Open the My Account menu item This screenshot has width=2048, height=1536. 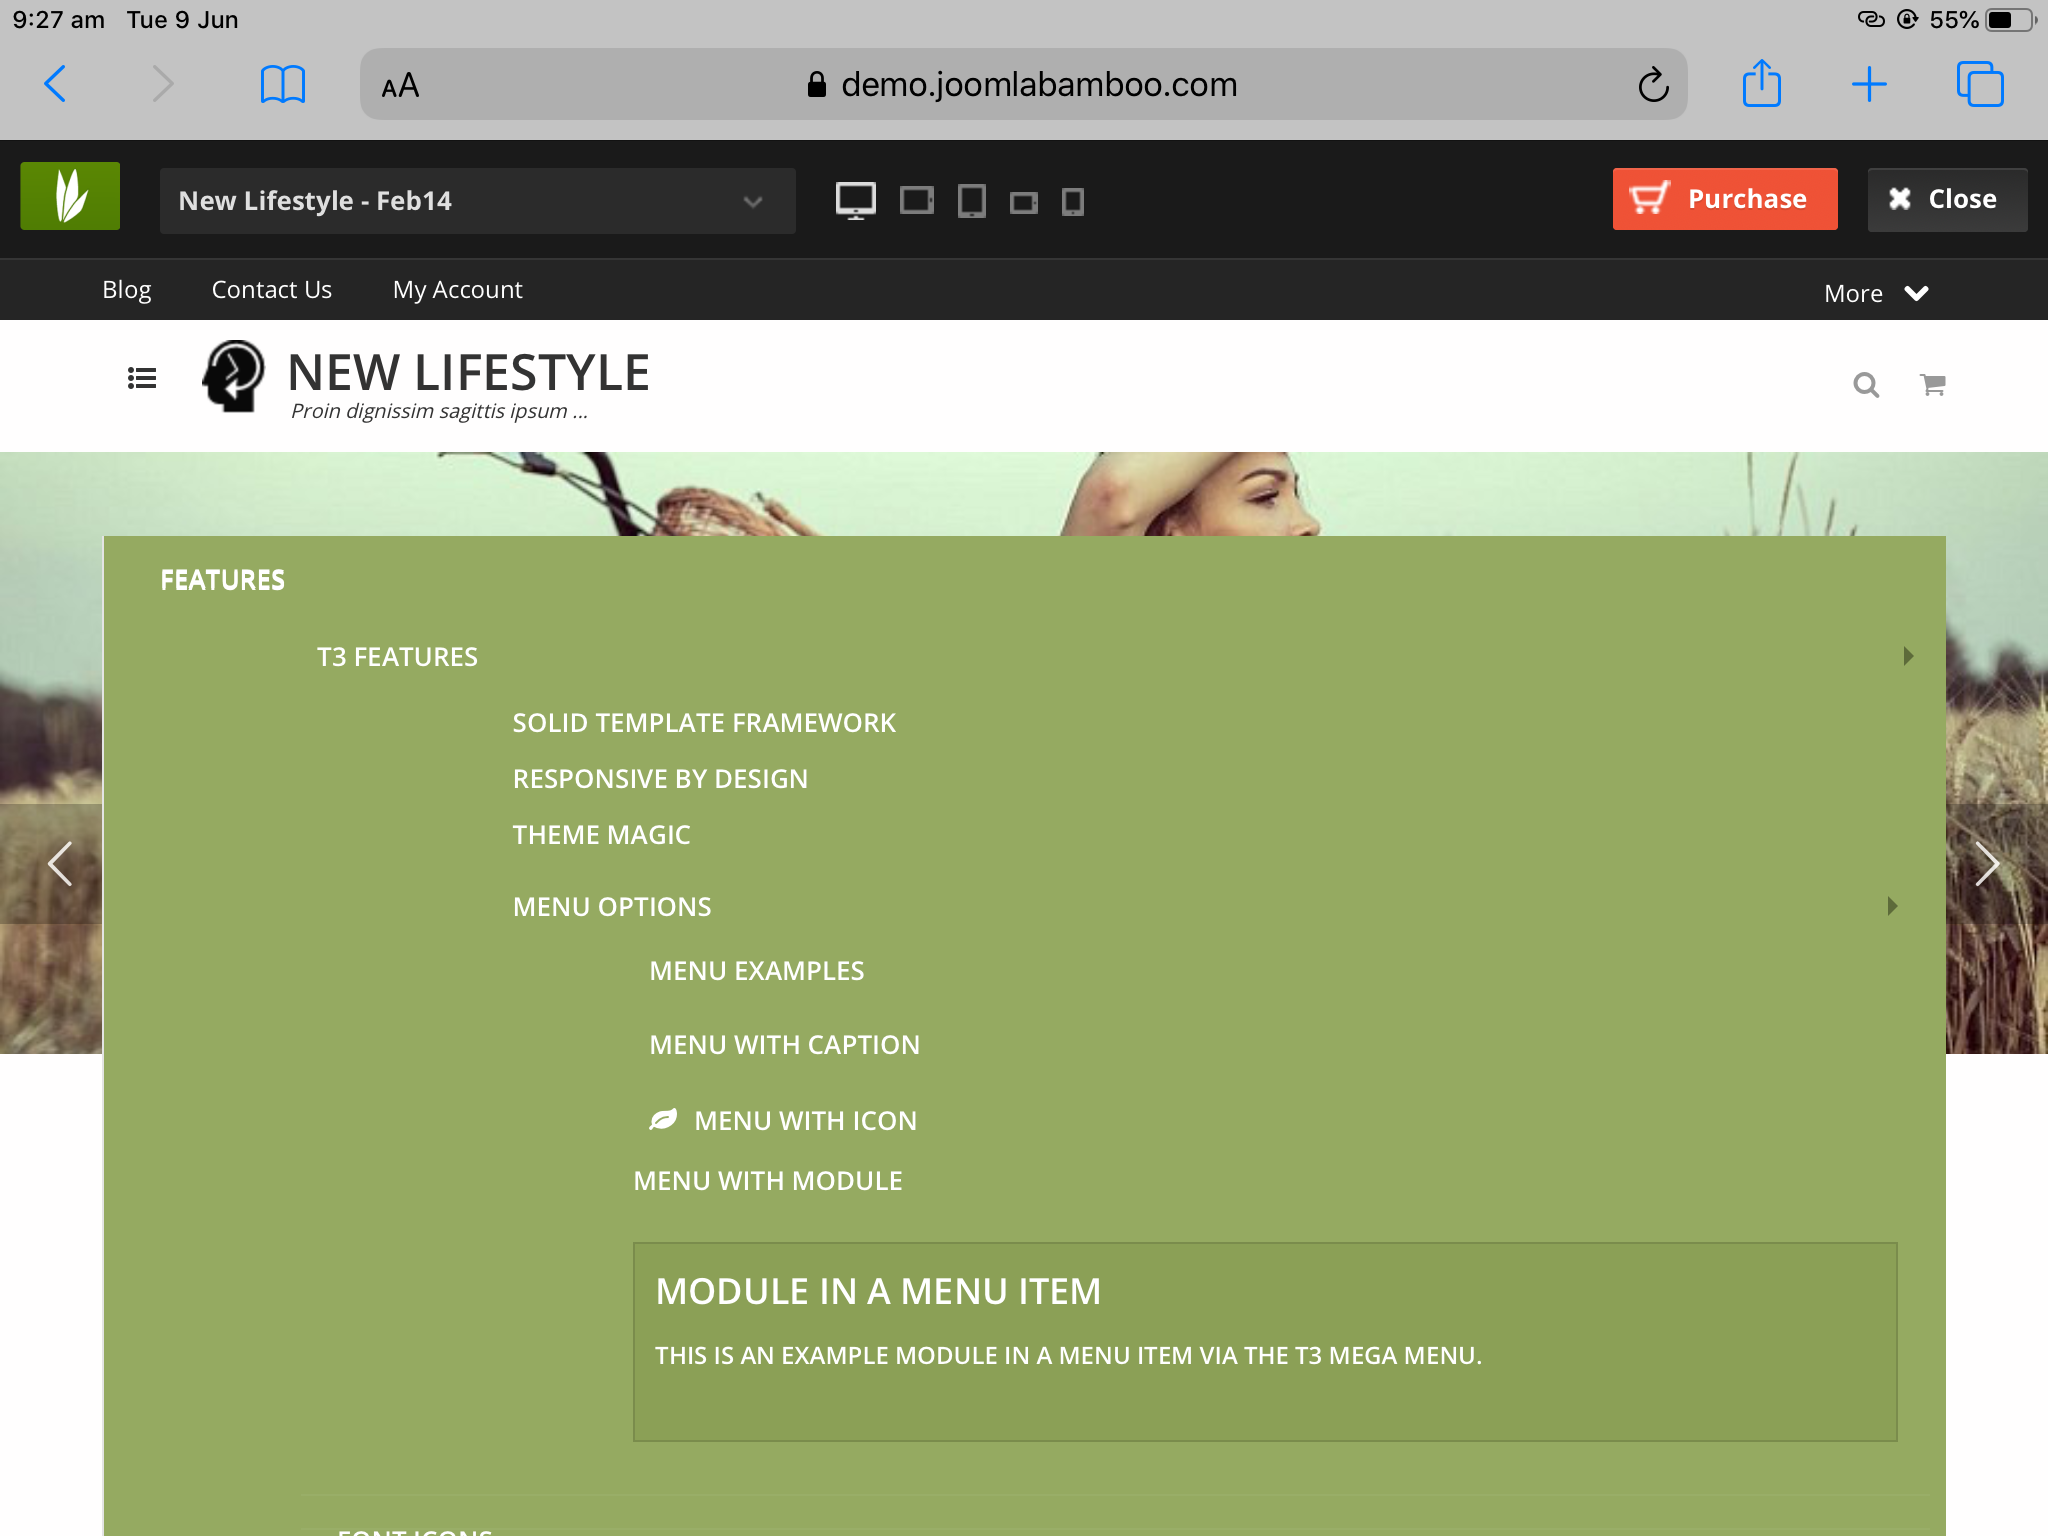(x=457, y=290)
